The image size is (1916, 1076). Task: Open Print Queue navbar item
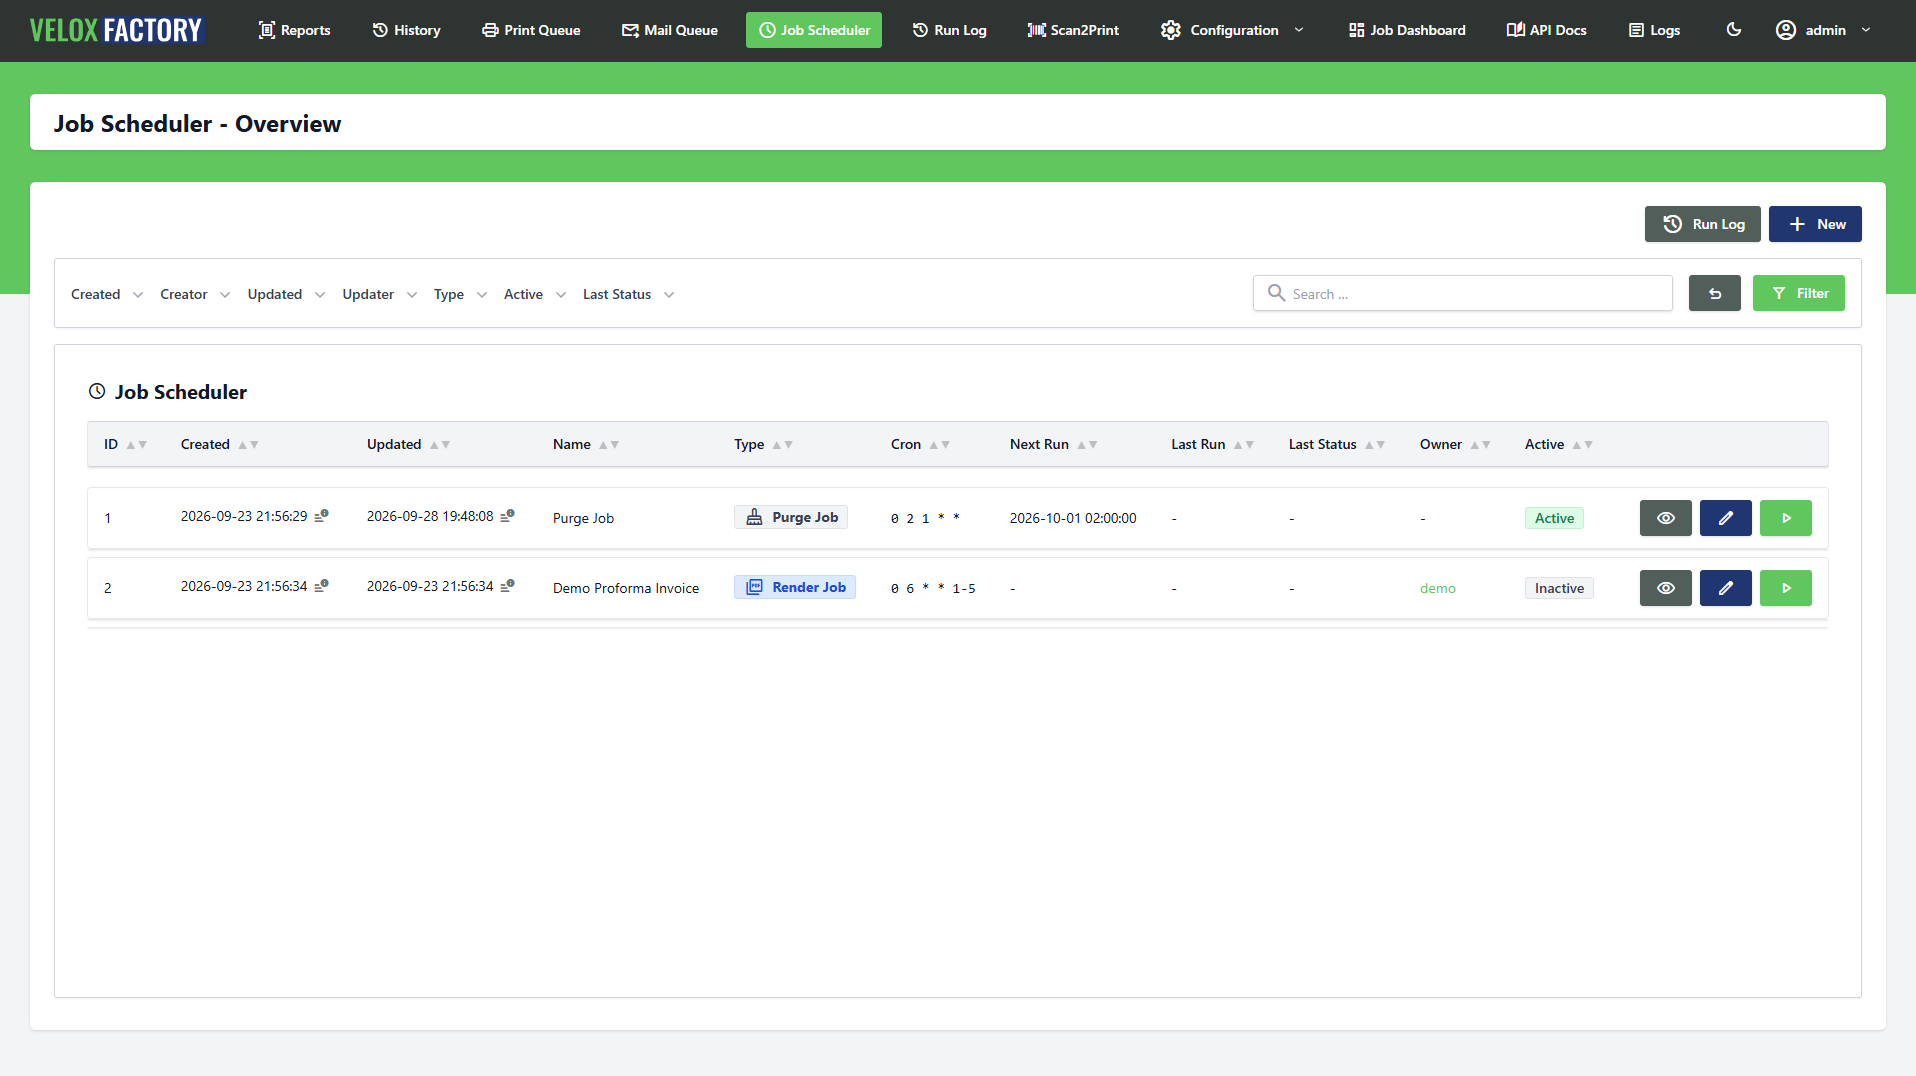pos(531,30)
